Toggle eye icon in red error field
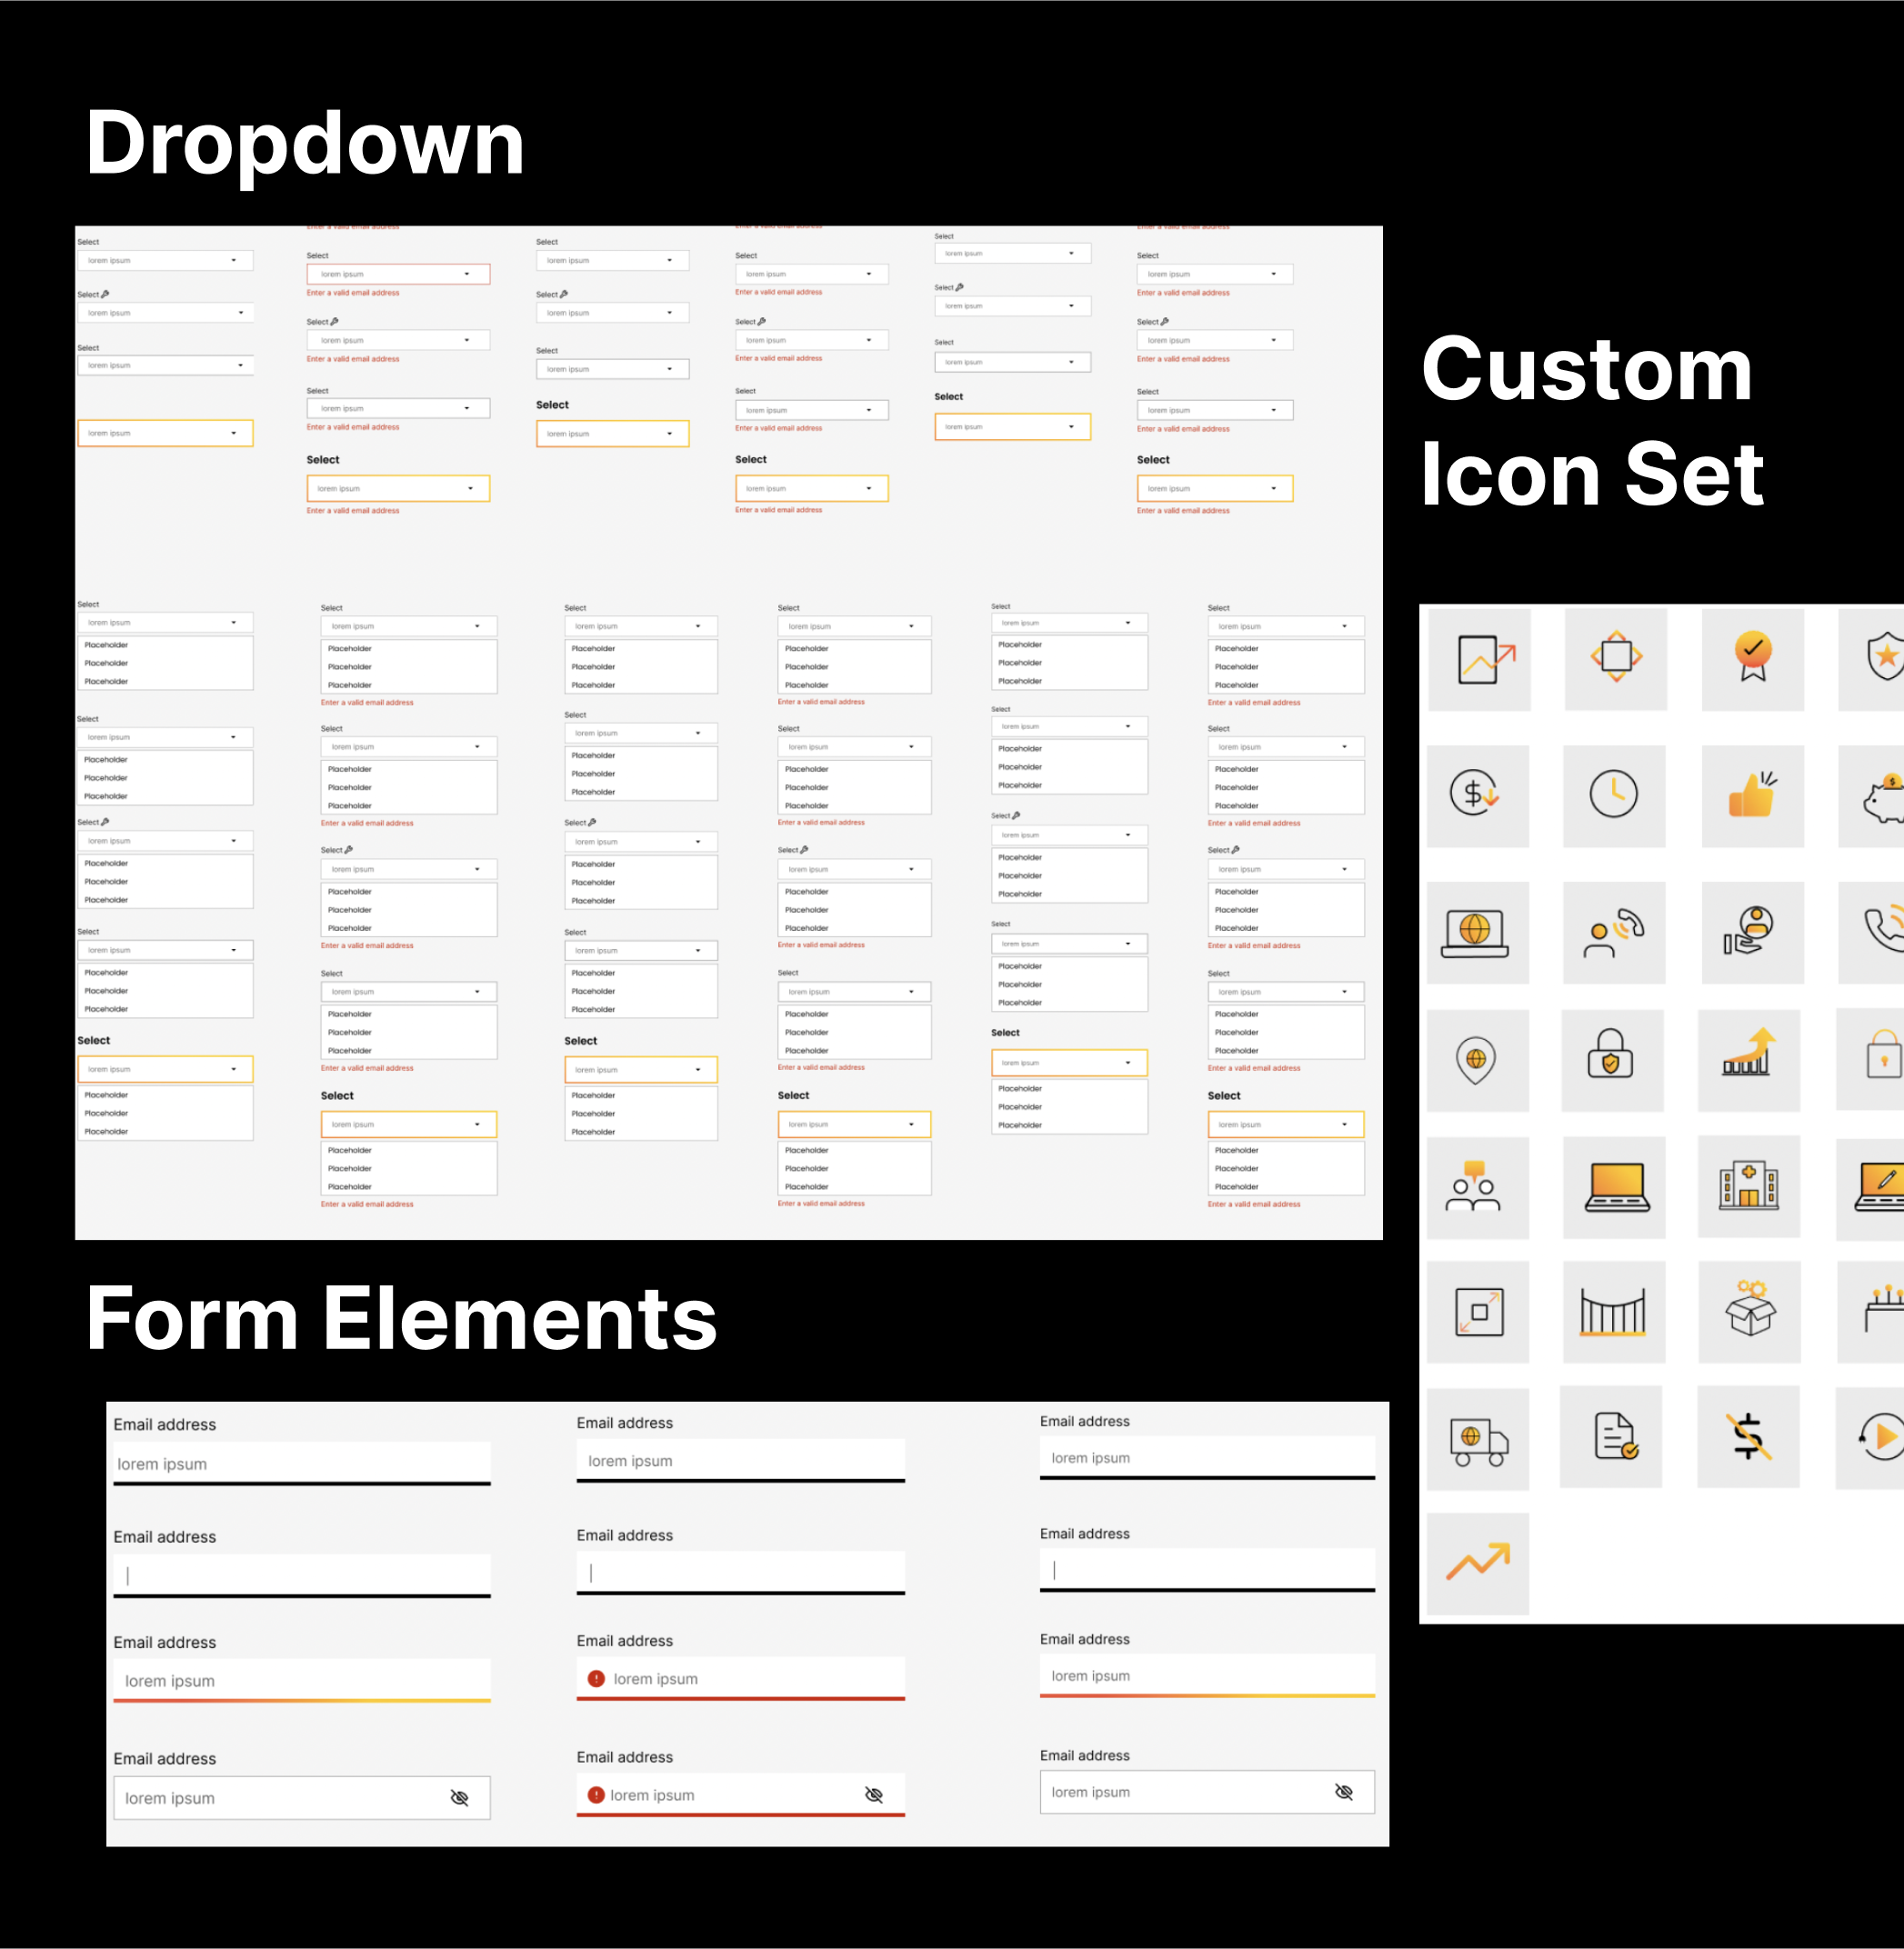The image size is (1904, 1949). pyautogui.click(x=873, y=1795)
